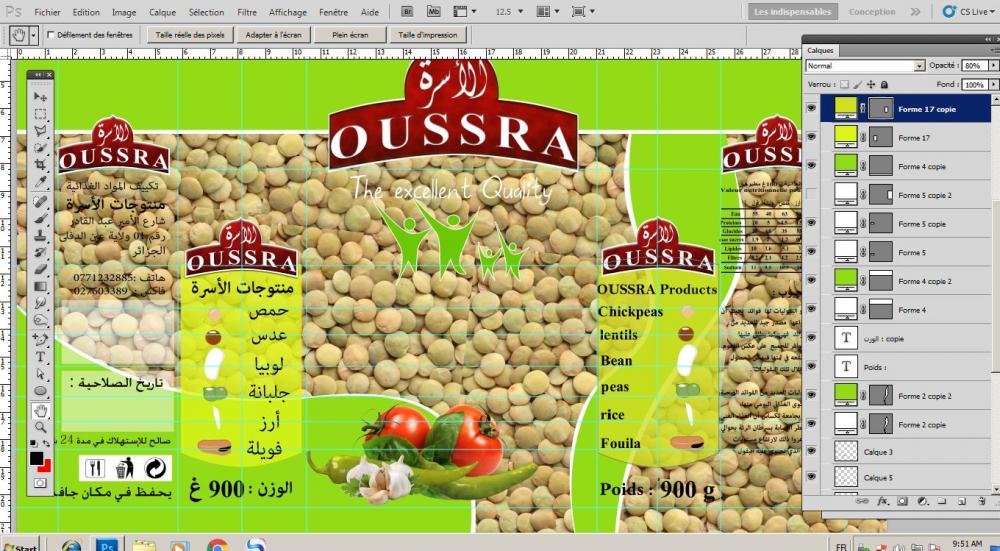Viewport: 1000px width, 551px height.
Task: Select the Pen tool
Action: coord(40,339)
